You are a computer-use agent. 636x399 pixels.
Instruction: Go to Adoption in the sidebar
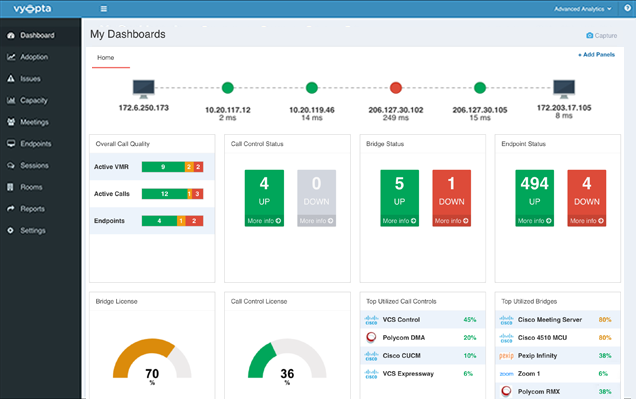[x=34, y=57]
